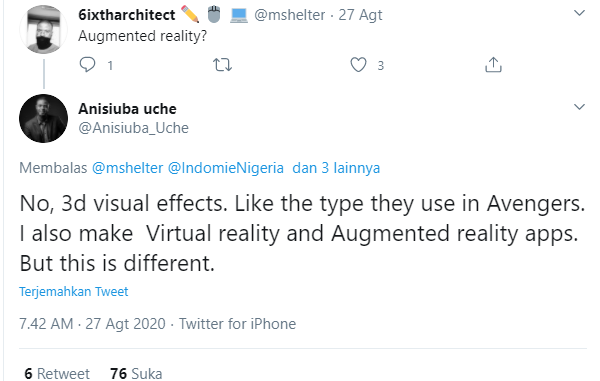Screen dimensions: 600x381
Task: Like the Augmented reality tweet
Action: pos(358,65)
